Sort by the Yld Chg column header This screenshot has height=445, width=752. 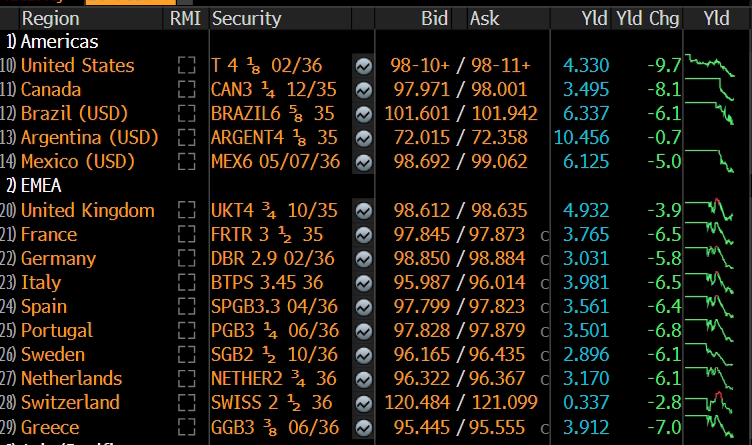click(647, 19)
